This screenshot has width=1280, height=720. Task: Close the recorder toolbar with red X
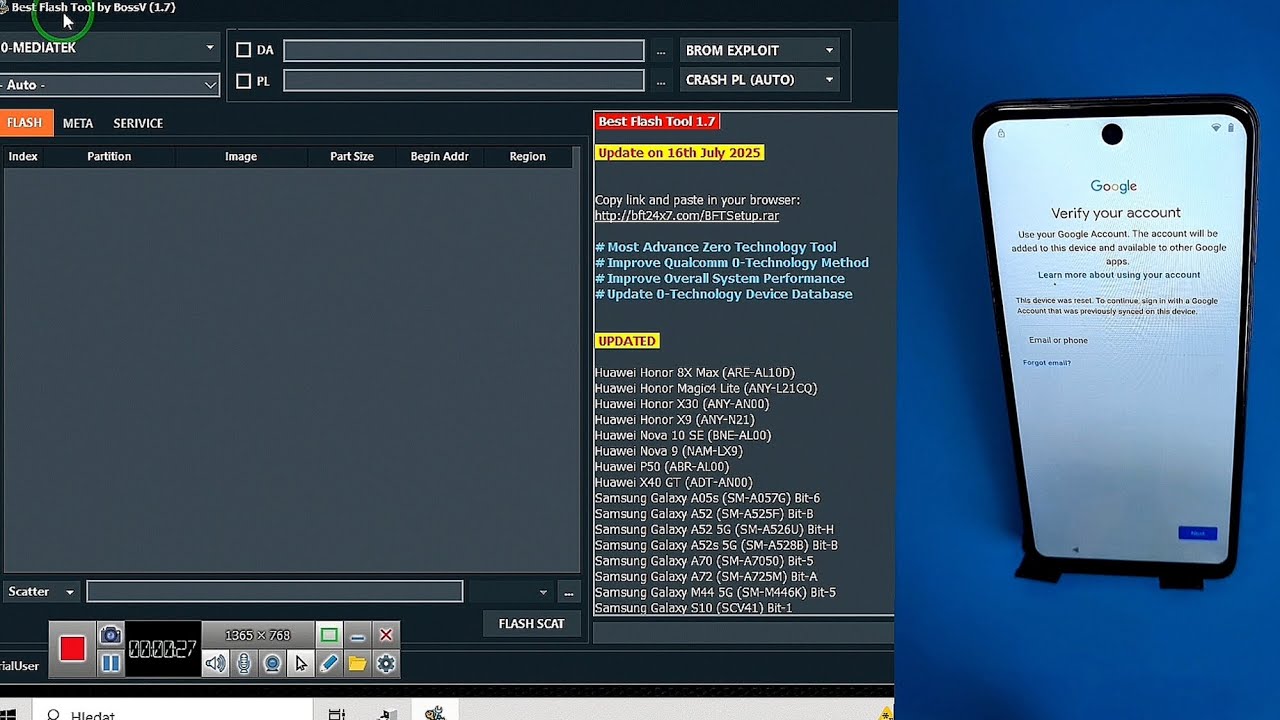[386, 635]
